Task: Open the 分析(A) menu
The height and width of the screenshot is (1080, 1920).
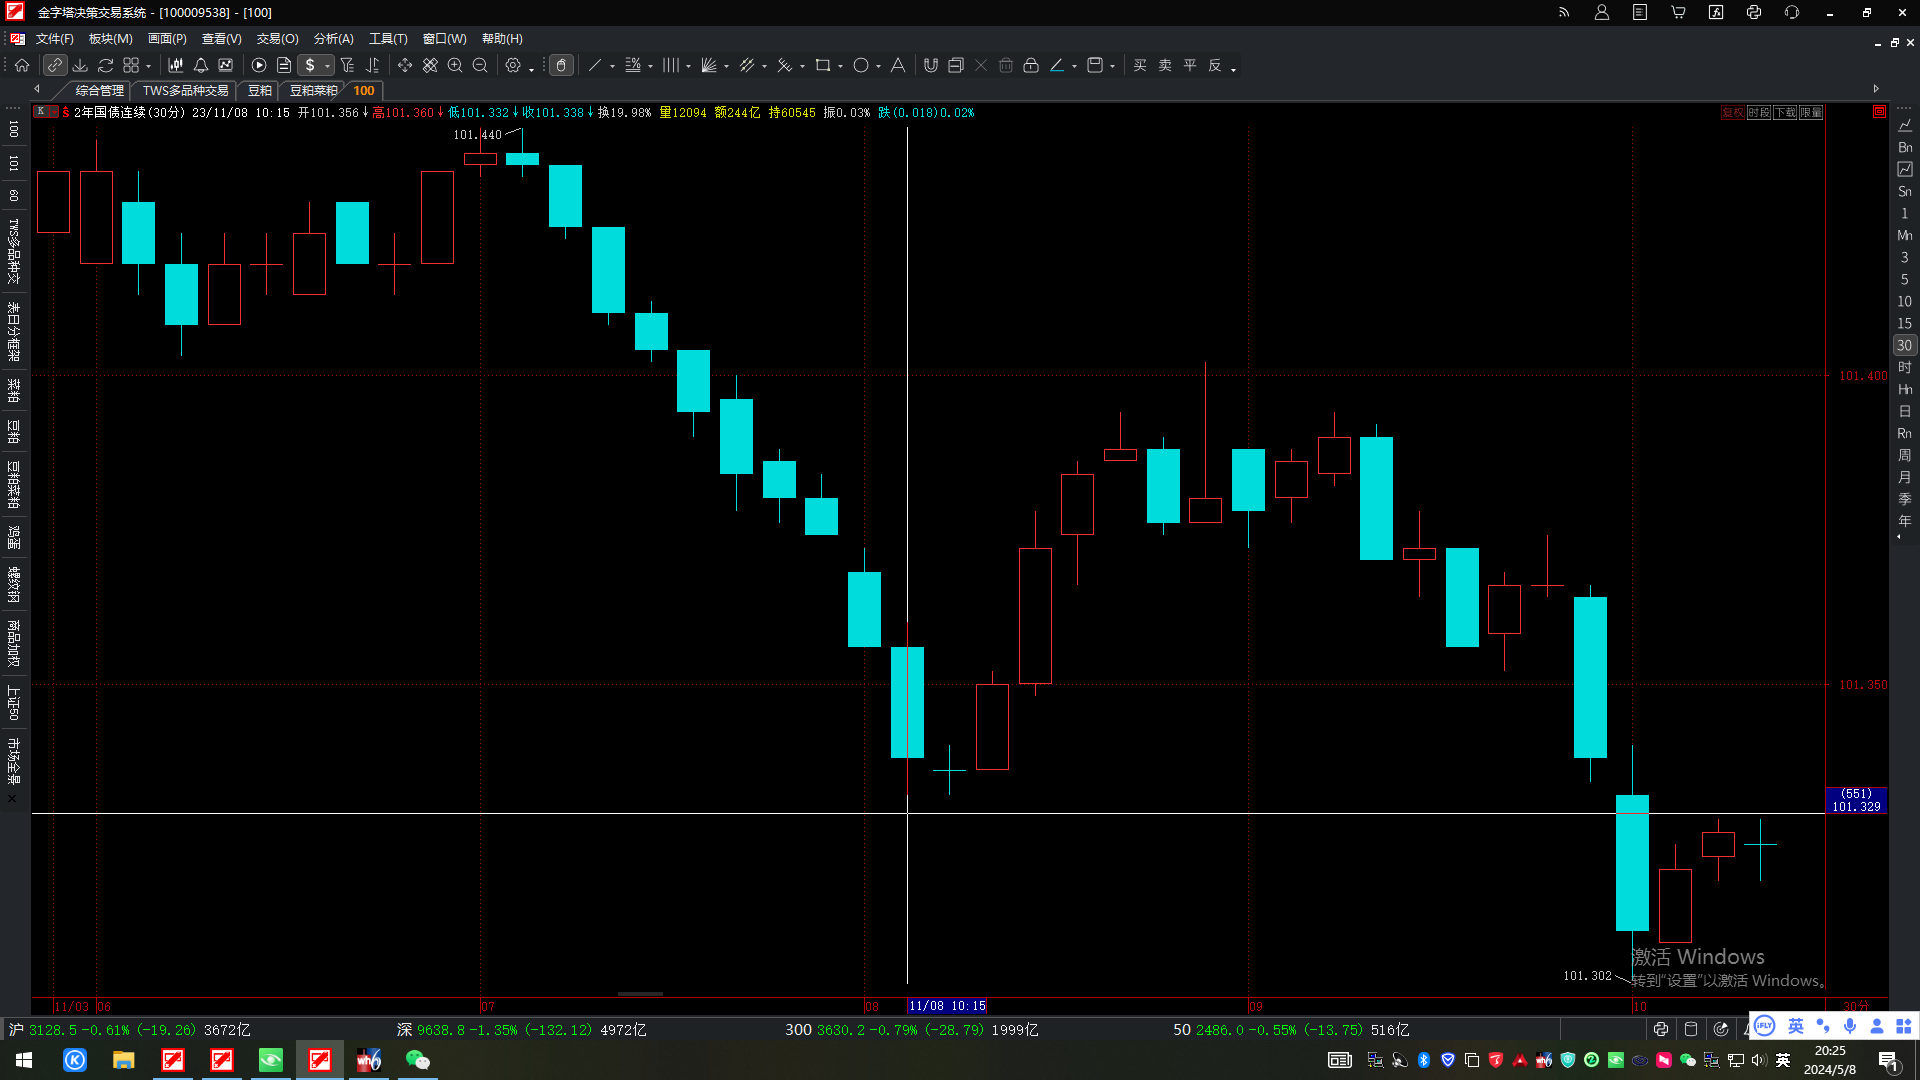Action: (334, 39)
